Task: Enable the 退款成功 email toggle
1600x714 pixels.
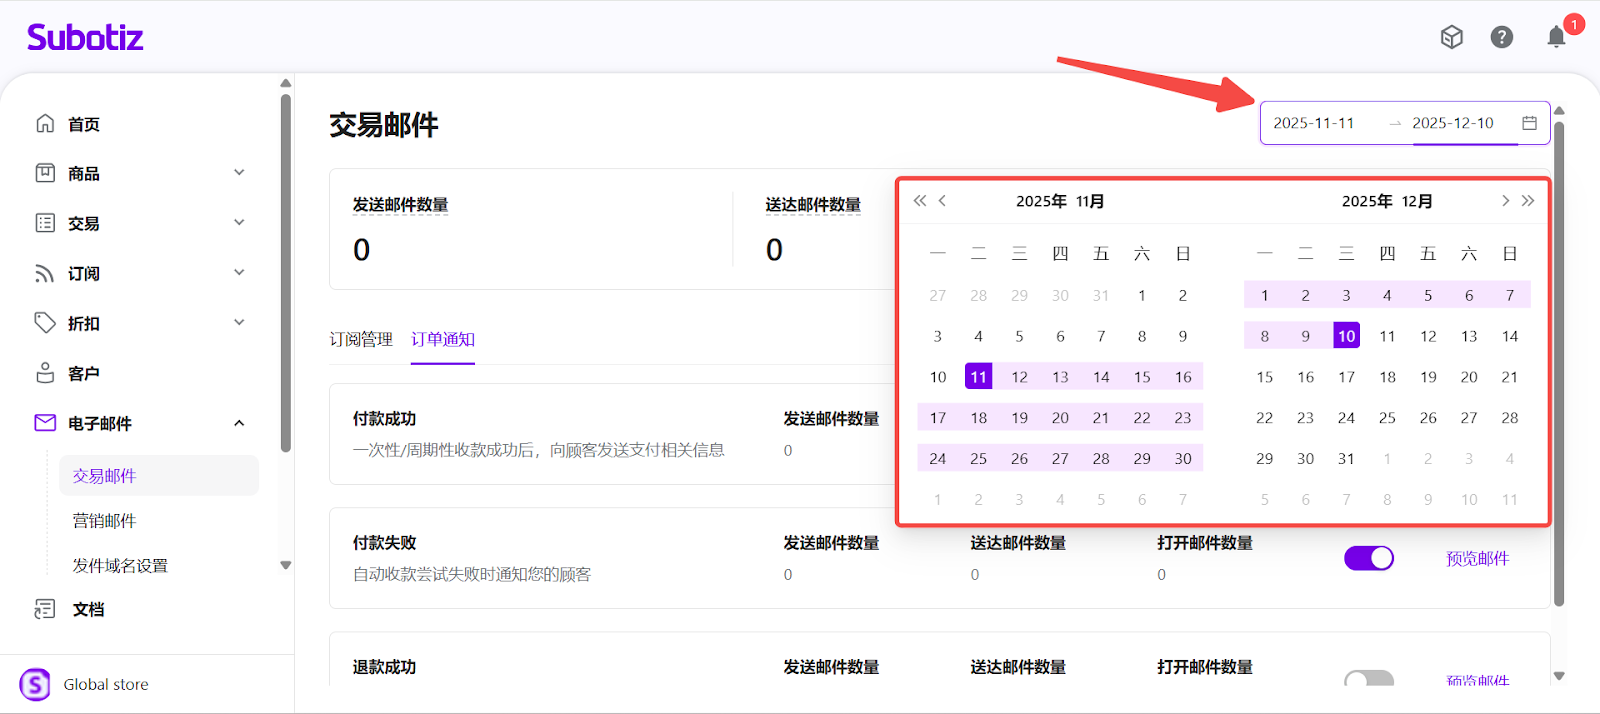Action: [1368, 680]
